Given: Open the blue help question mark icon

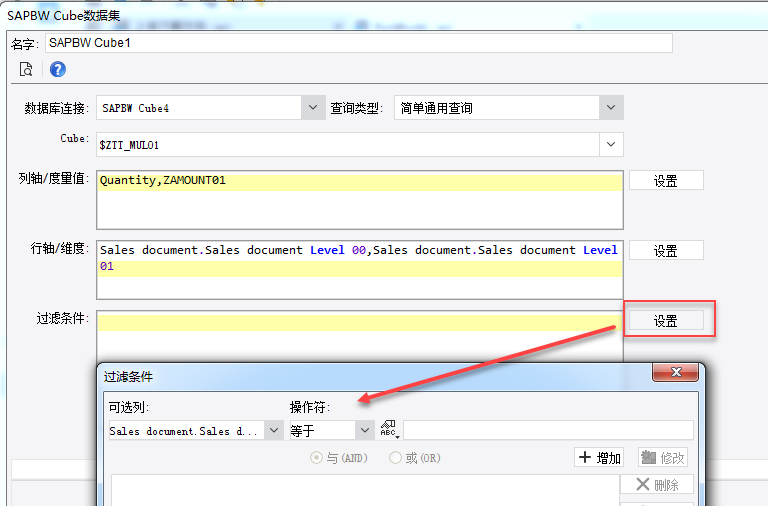Looking at the screenshot, I should (58, 70).
